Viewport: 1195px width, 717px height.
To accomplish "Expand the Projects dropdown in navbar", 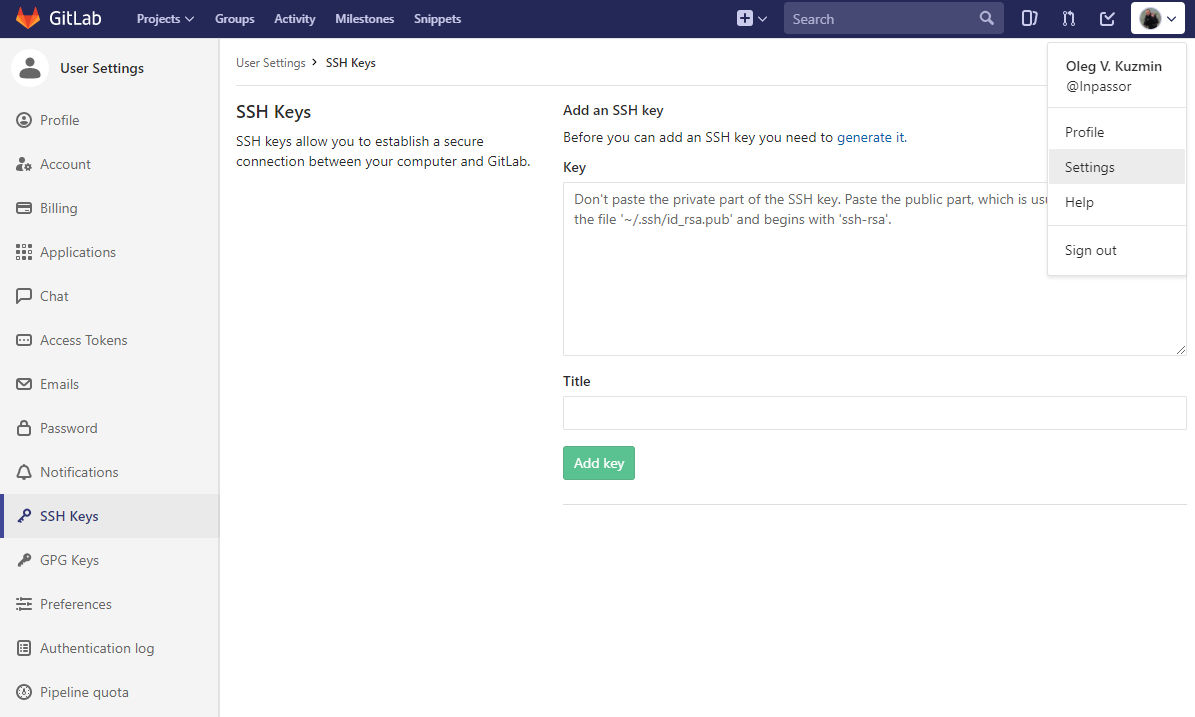I will 165,18.
